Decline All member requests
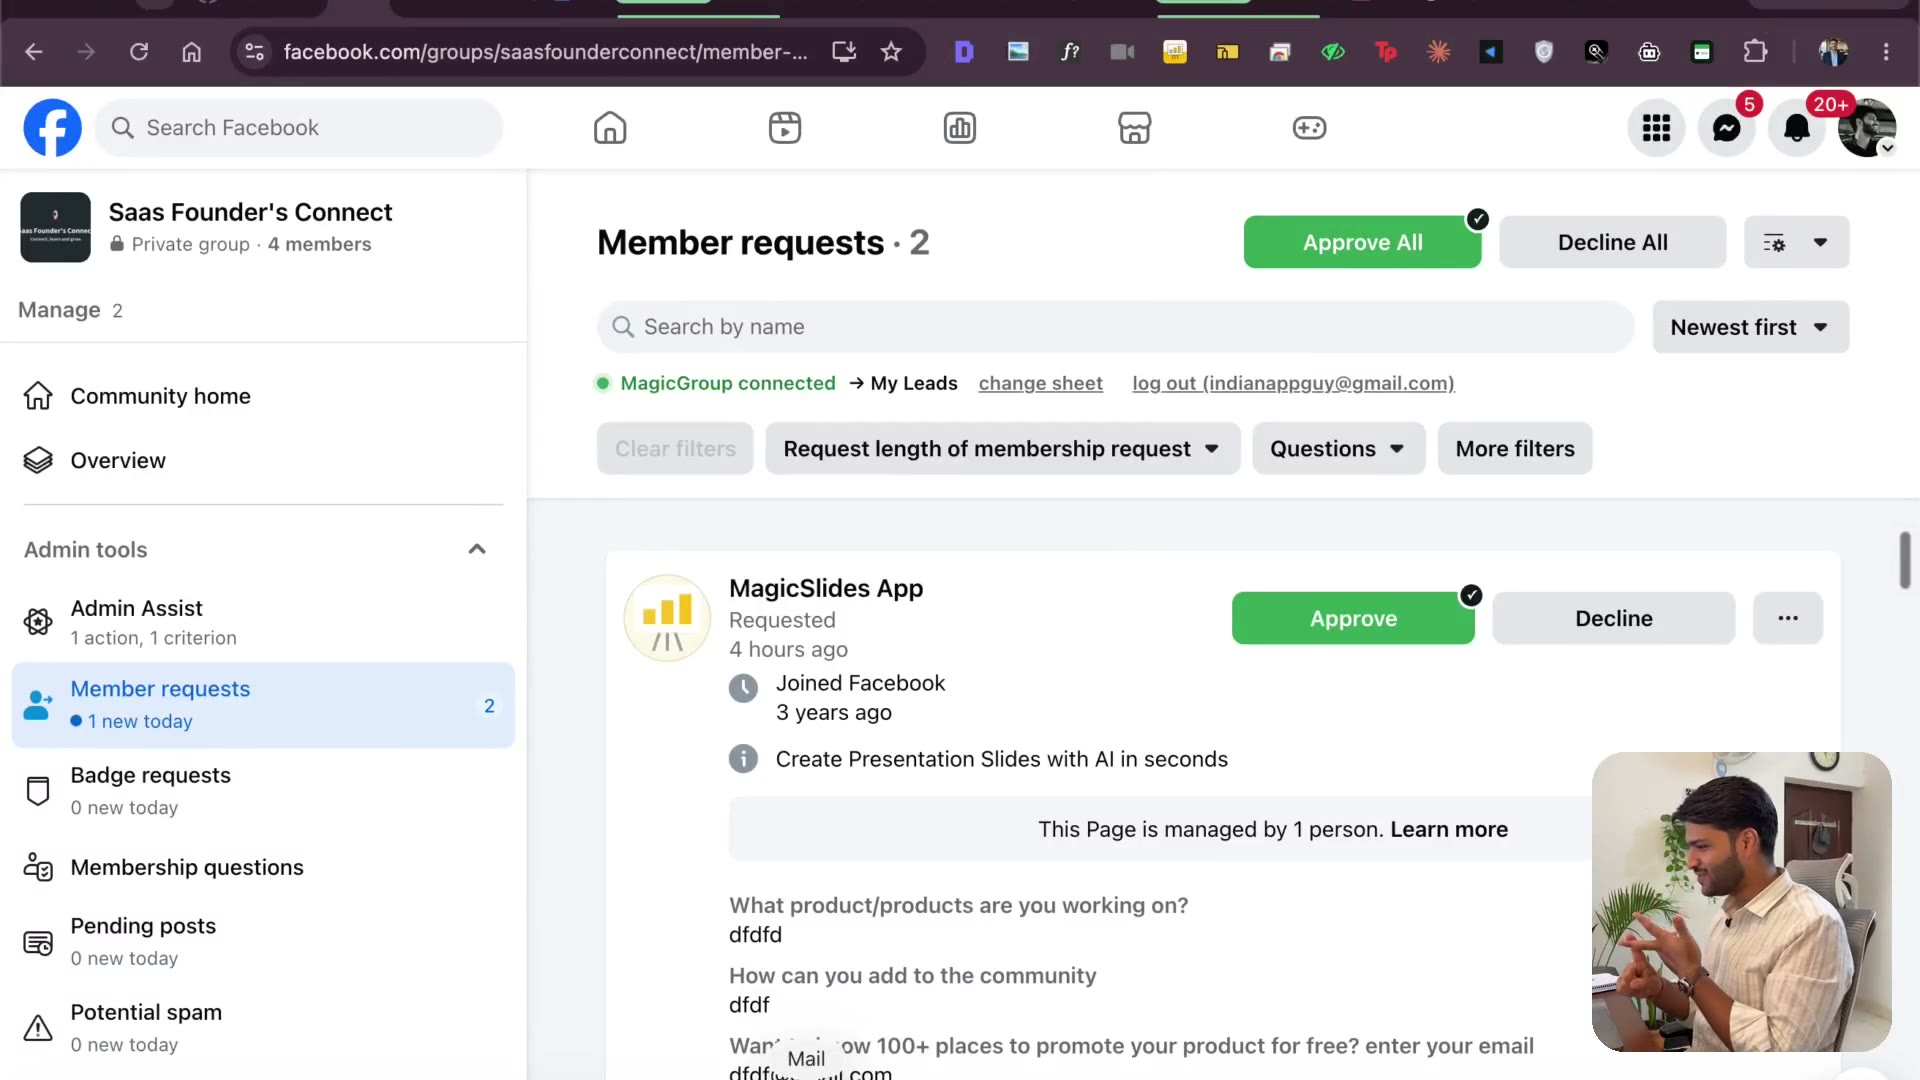Viewport: 1920px width, 1080px height. click(x=1612, y=242)
